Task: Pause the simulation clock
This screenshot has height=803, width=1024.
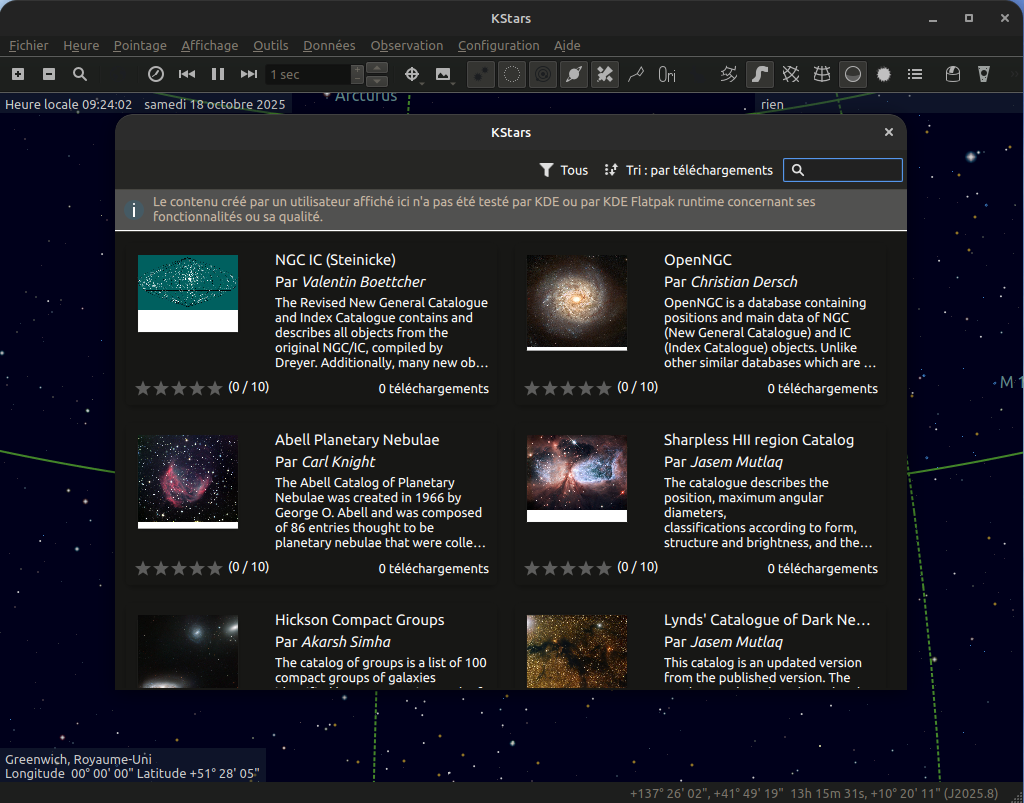Action: 218,74
